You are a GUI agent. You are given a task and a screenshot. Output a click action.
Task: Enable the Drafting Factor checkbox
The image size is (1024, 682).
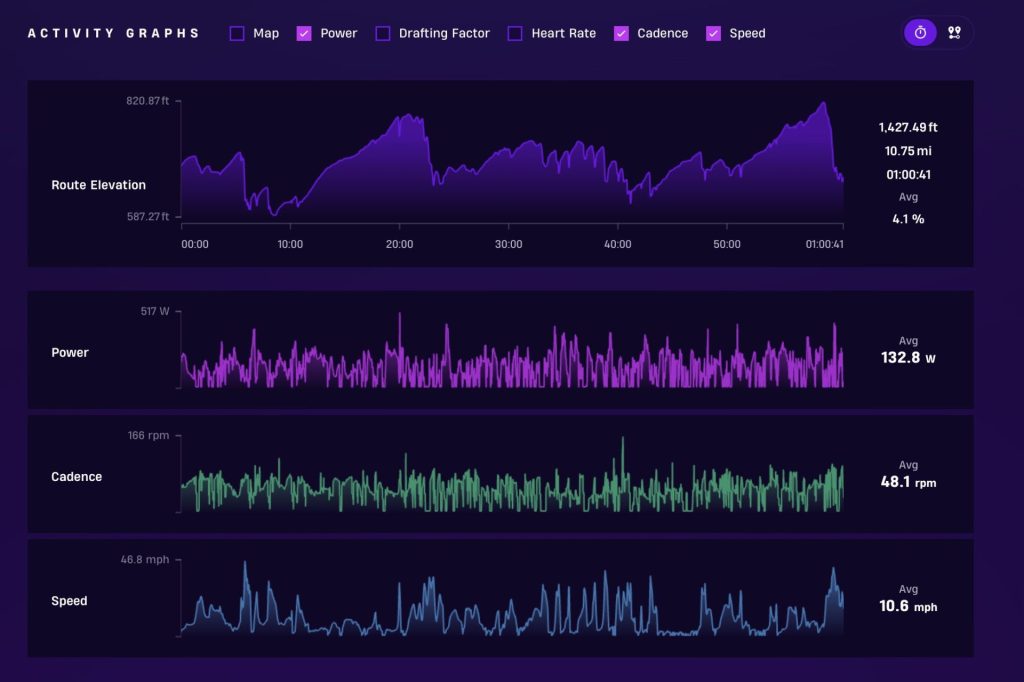pos(382,33)
